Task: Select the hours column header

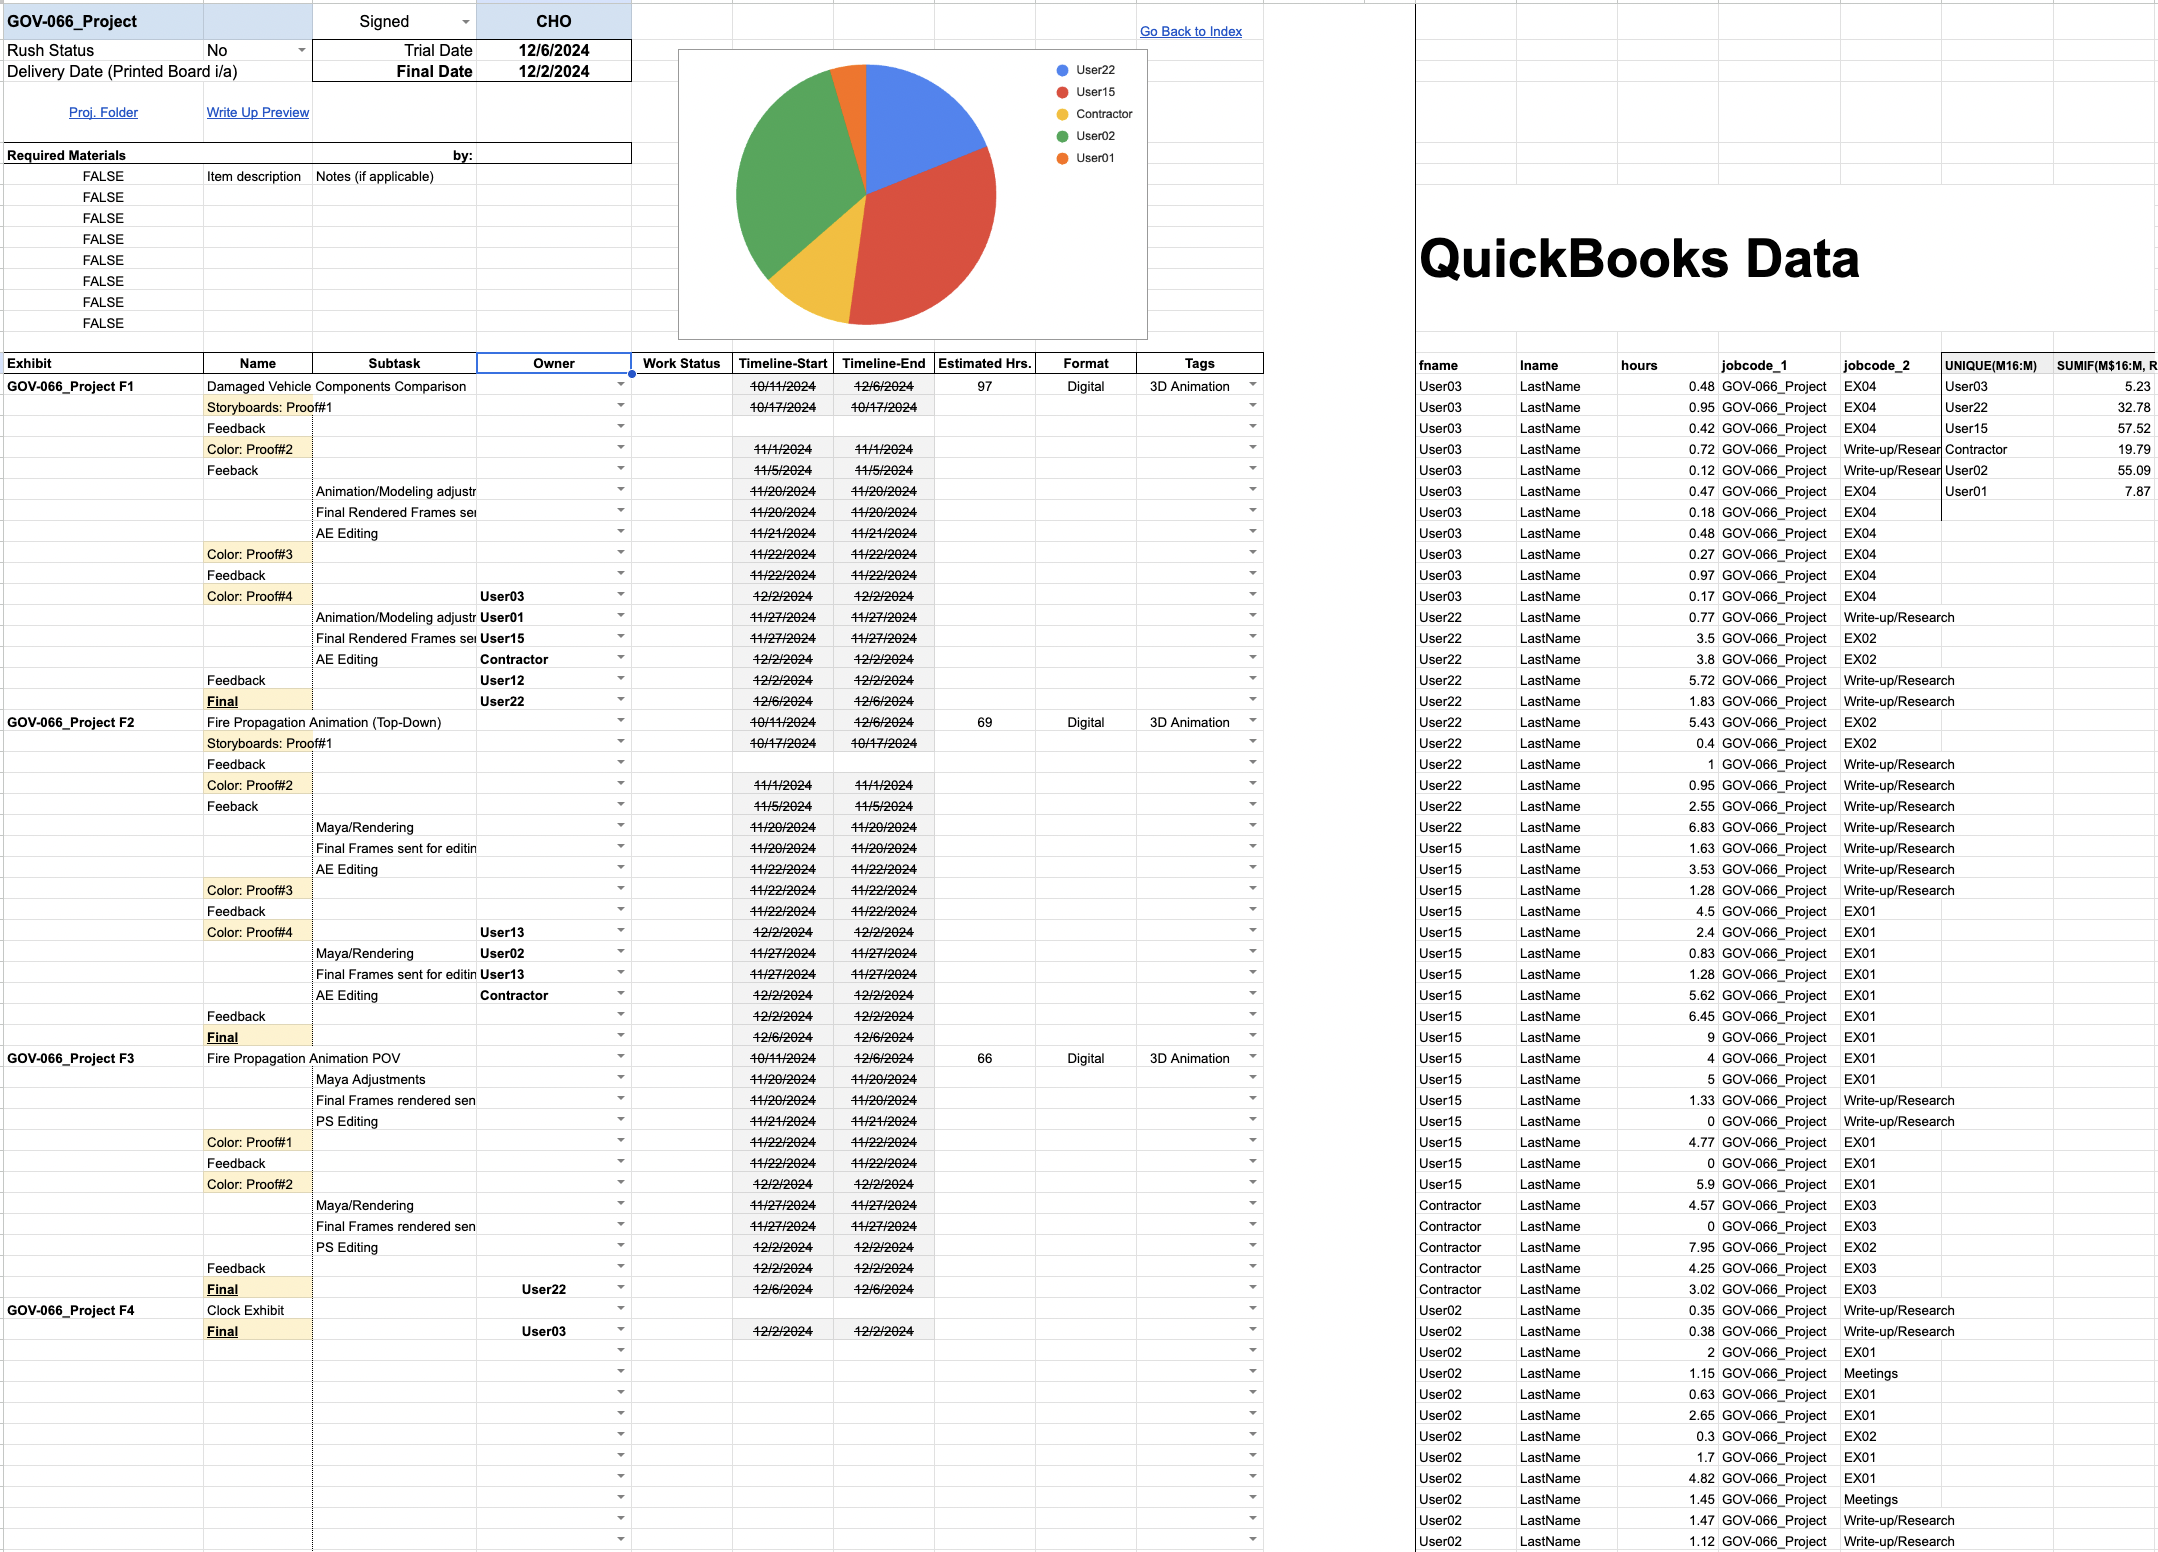Action: tap(1667, 365)
